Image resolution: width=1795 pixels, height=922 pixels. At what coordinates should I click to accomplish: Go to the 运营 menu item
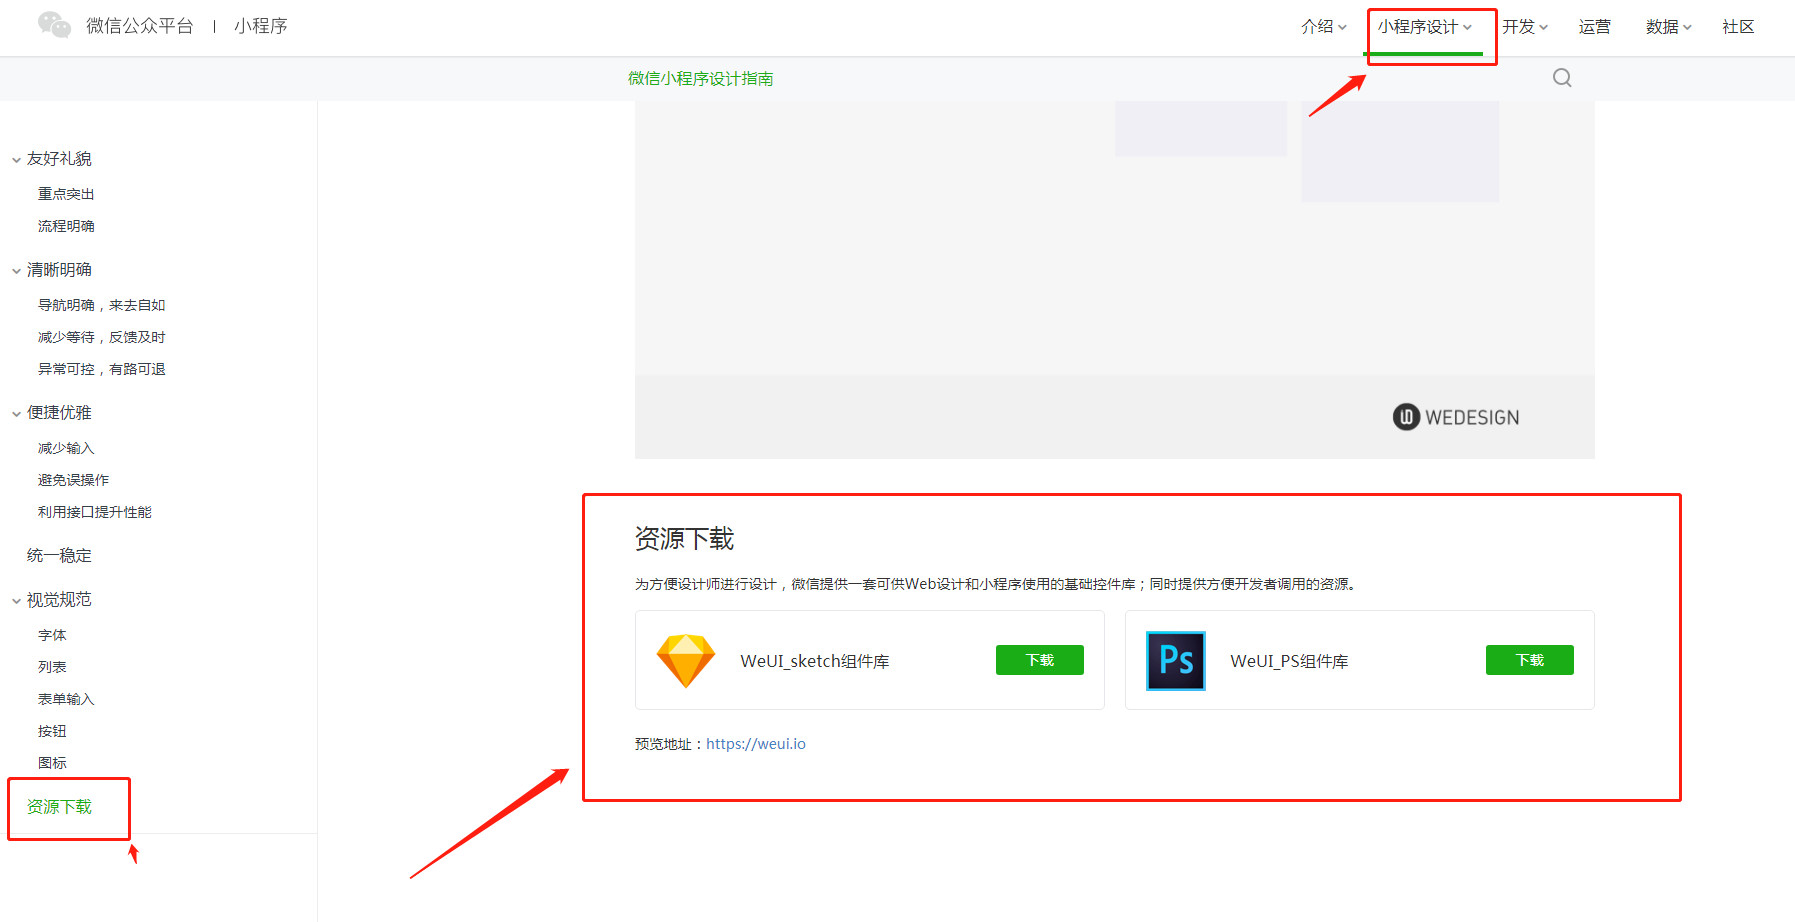(x=1595, y=27)
